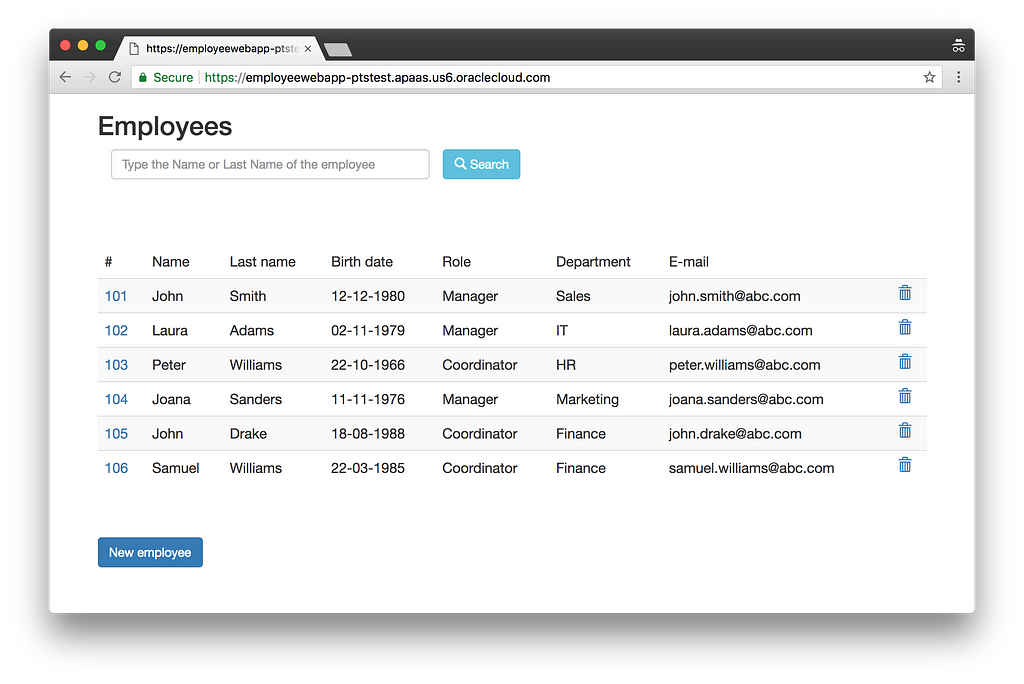Viewport: 1024px width, 684px height.
Task: Click email joana.sanders@abc.com
Action: click(x=746, y=399)
